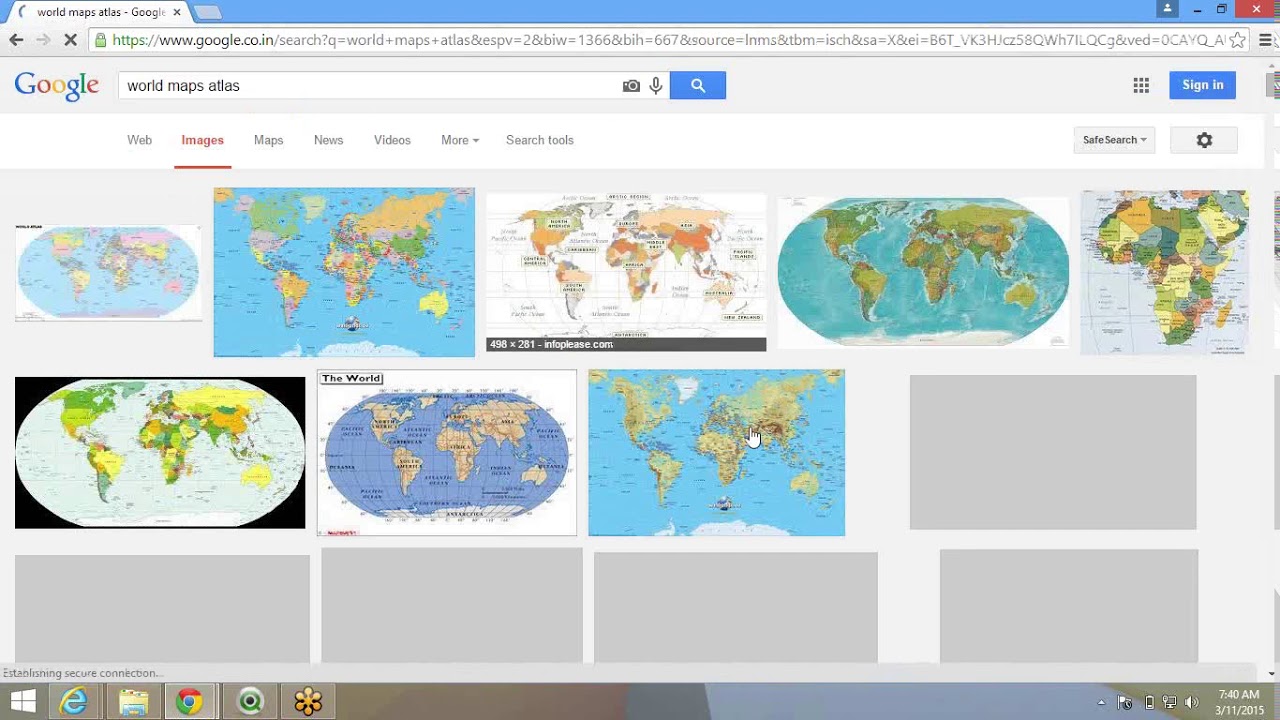This screenshot has width=1280, height=720.
Task: Go back with the browser back arrow
Action: tap(16, 40)
